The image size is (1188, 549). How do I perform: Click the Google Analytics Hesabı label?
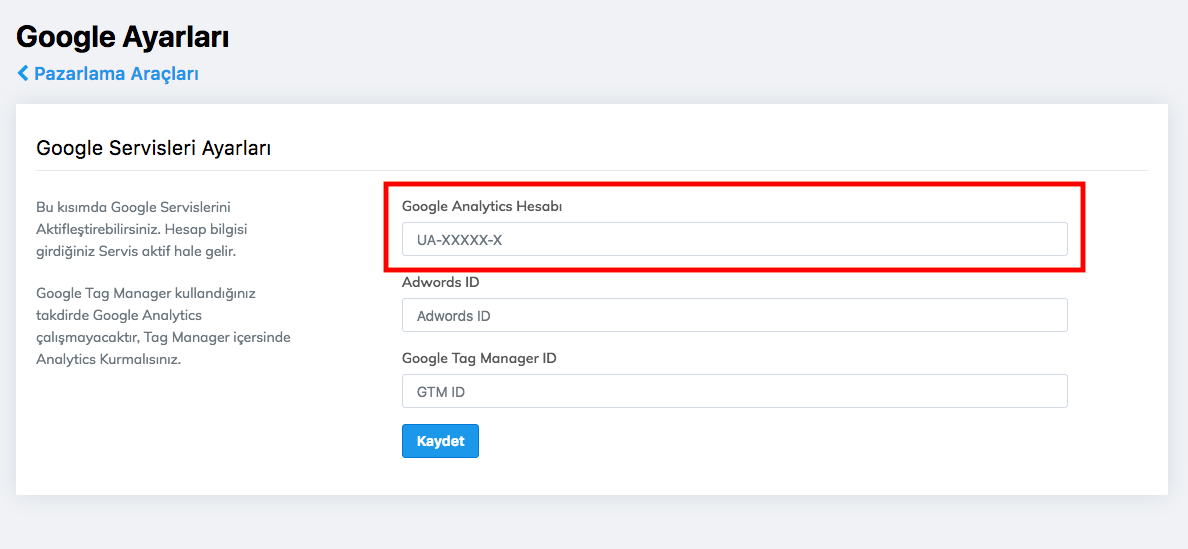[x=482, y=206]
